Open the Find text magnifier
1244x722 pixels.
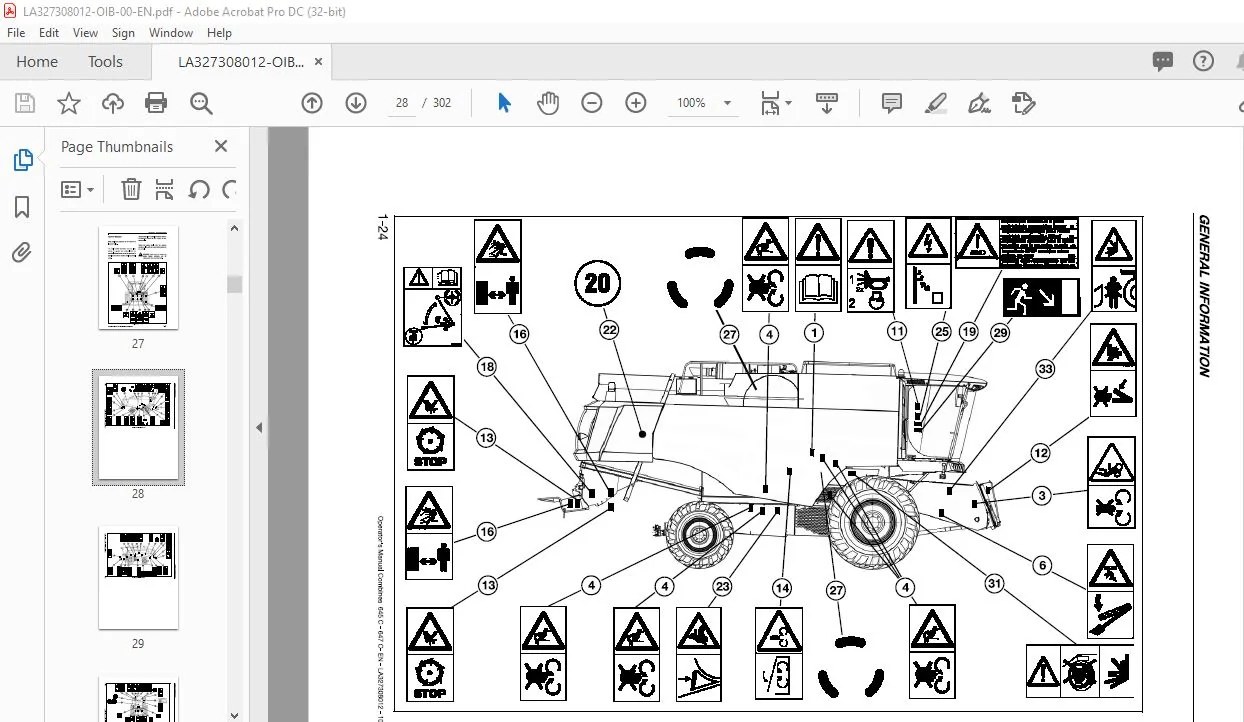pyautogui.click(x=201, y=103)
